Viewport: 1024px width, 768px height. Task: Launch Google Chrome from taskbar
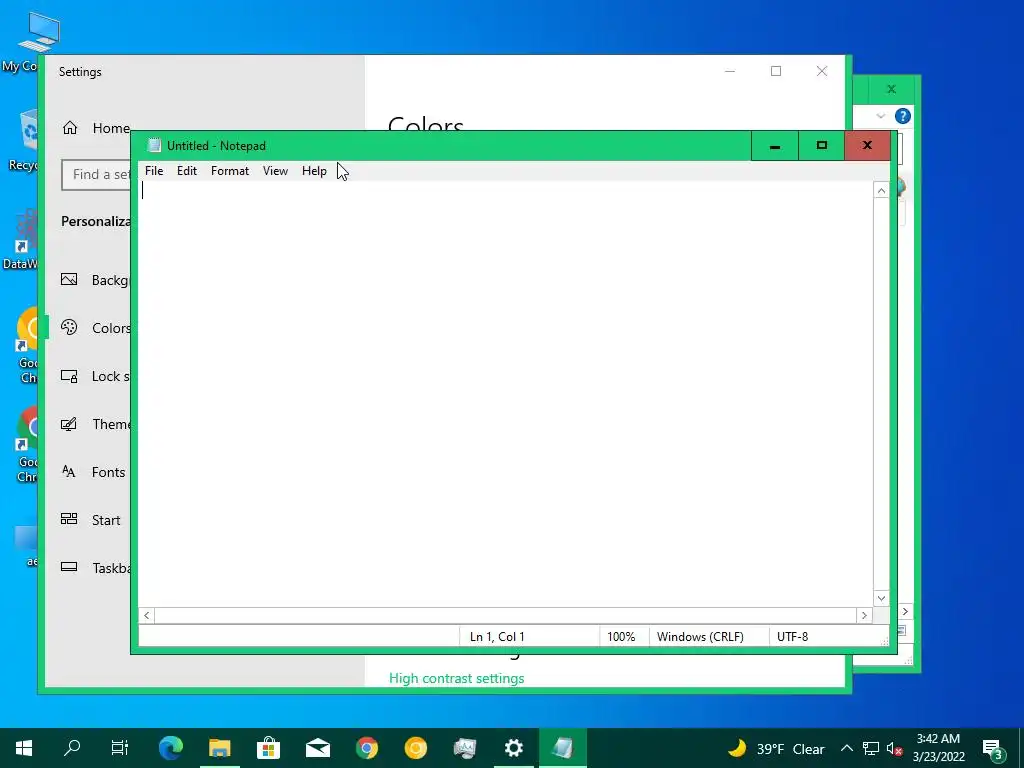point(367,748)
